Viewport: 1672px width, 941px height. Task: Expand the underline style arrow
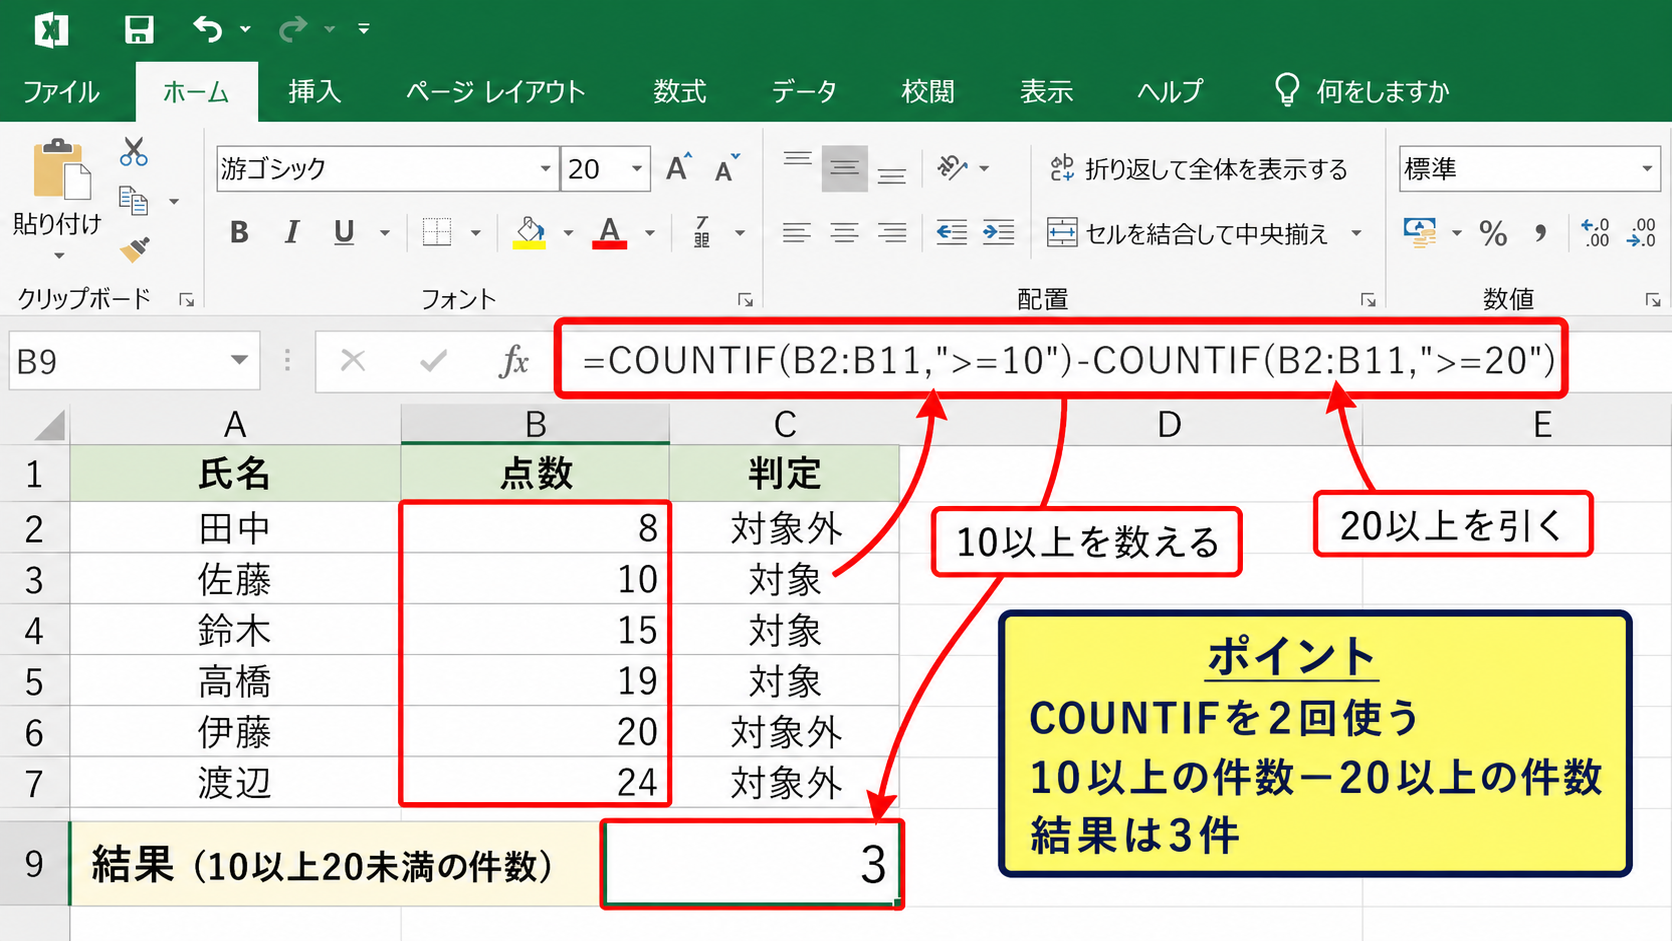click(x=385, y=233)
